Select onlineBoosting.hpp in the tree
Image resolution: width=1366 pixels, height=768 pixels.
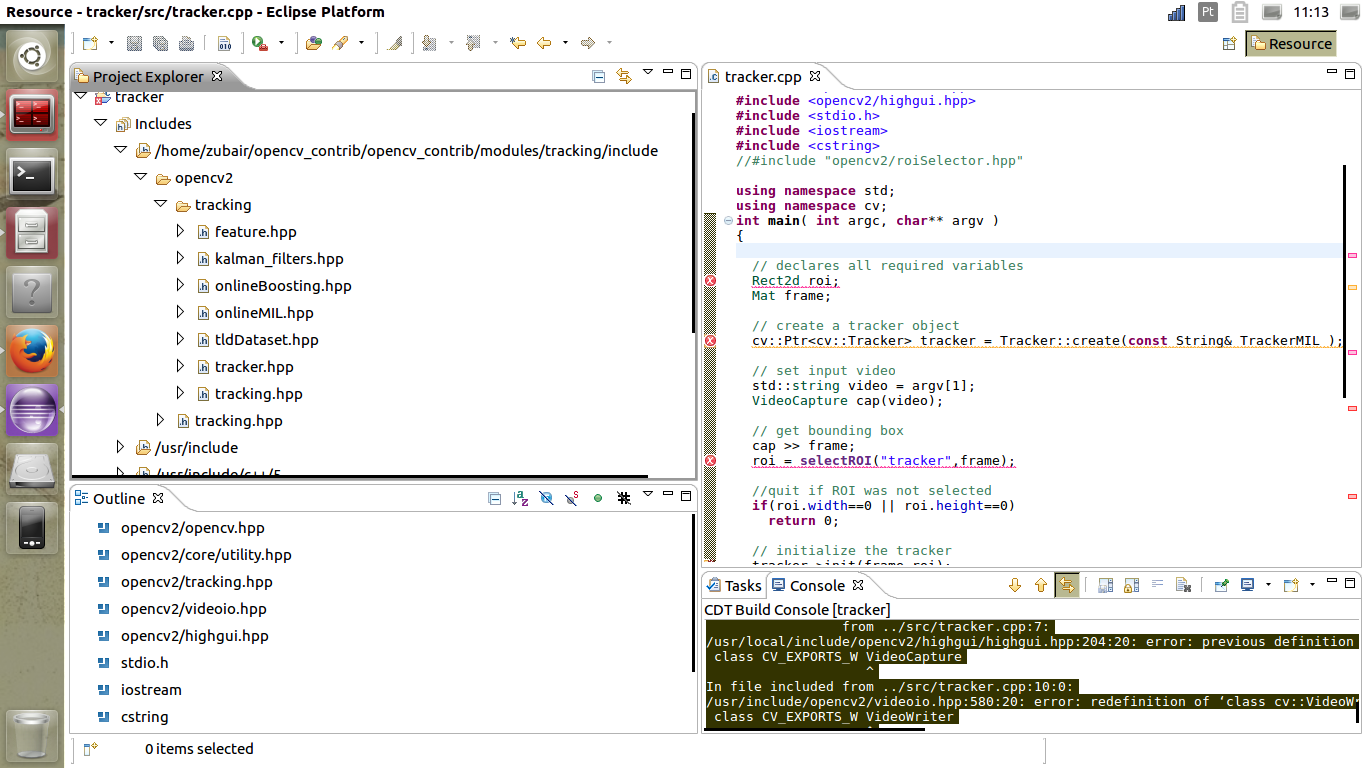click(x=283, y=286)
